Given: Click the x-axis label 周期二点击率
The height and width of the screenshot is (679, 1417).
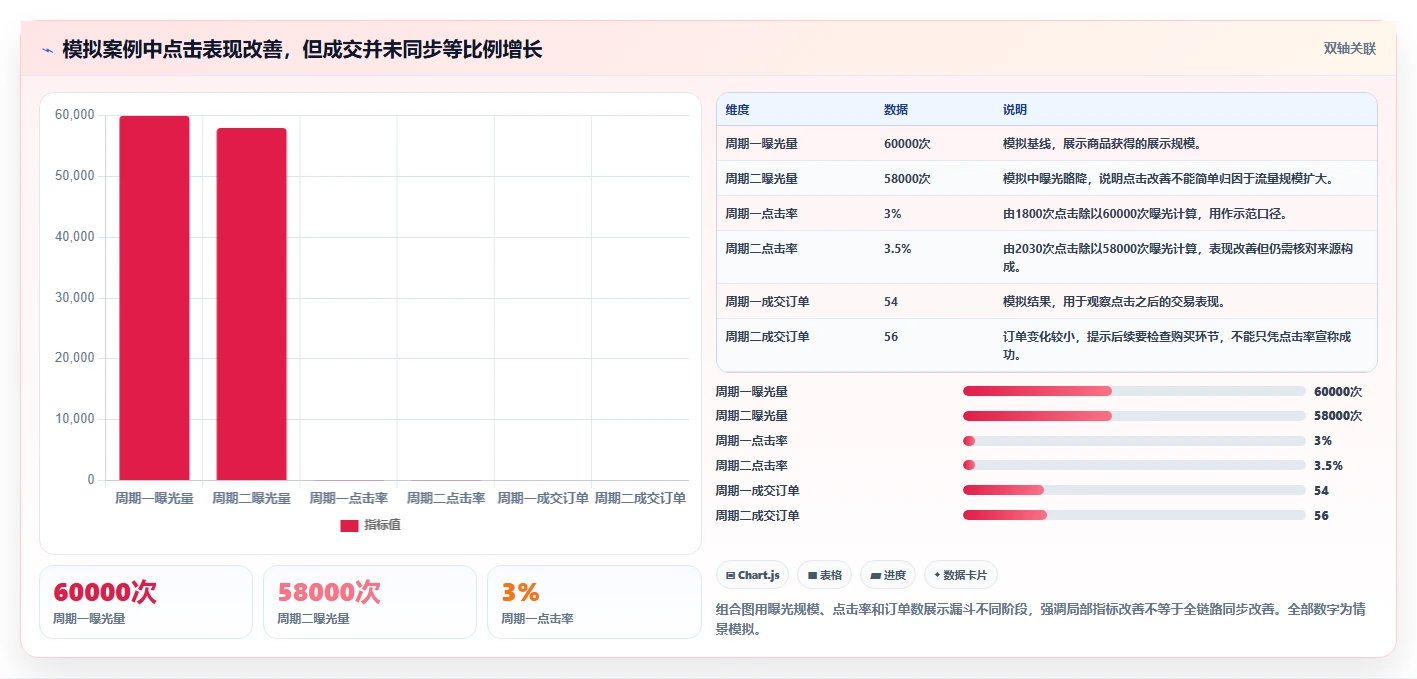Looking at the screenshot, I should point(445,498).
